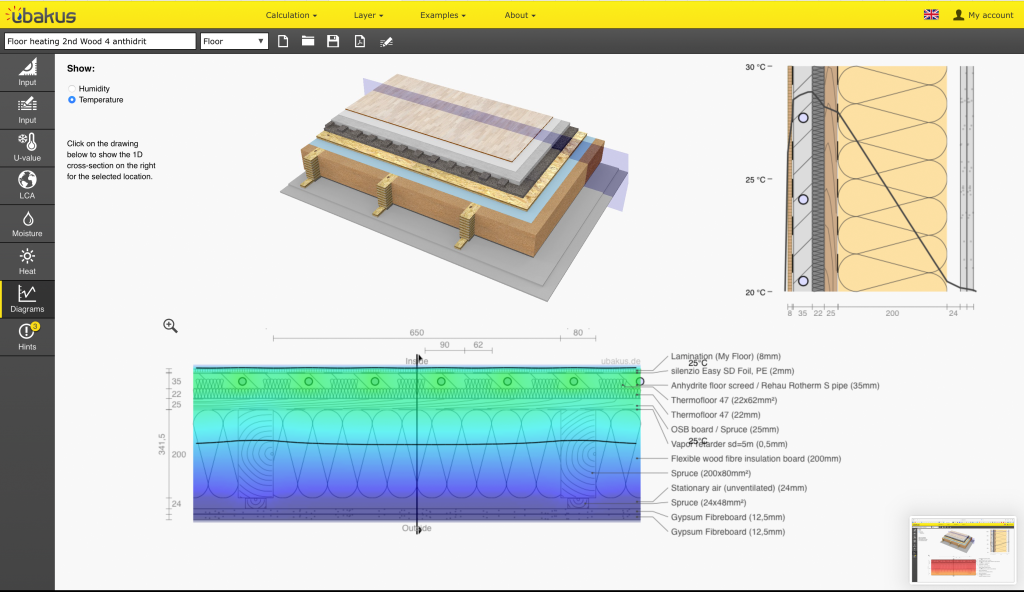
Task: Click the new document icon
Action: tap(283, 41)
